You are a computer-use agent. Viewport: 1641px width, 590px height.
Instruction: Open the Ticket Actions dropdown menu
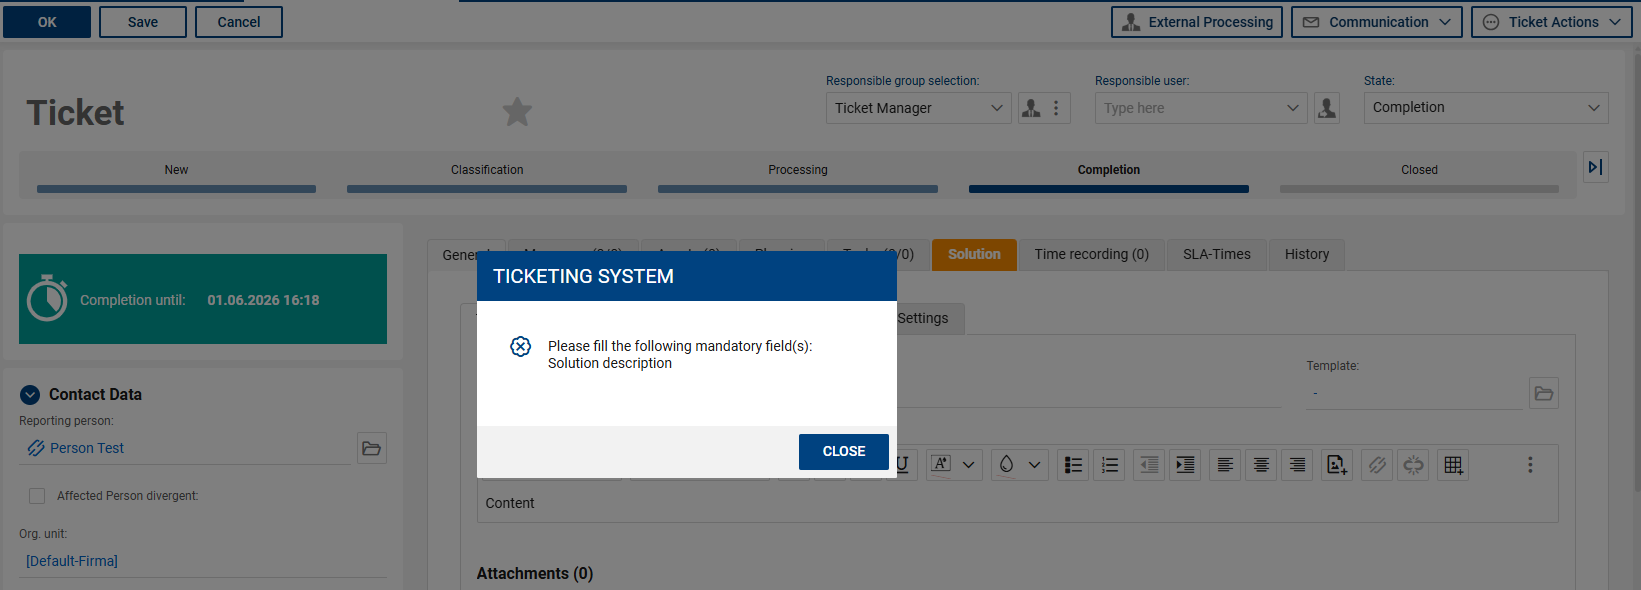pyautogui.click(x=1552, y=22)
